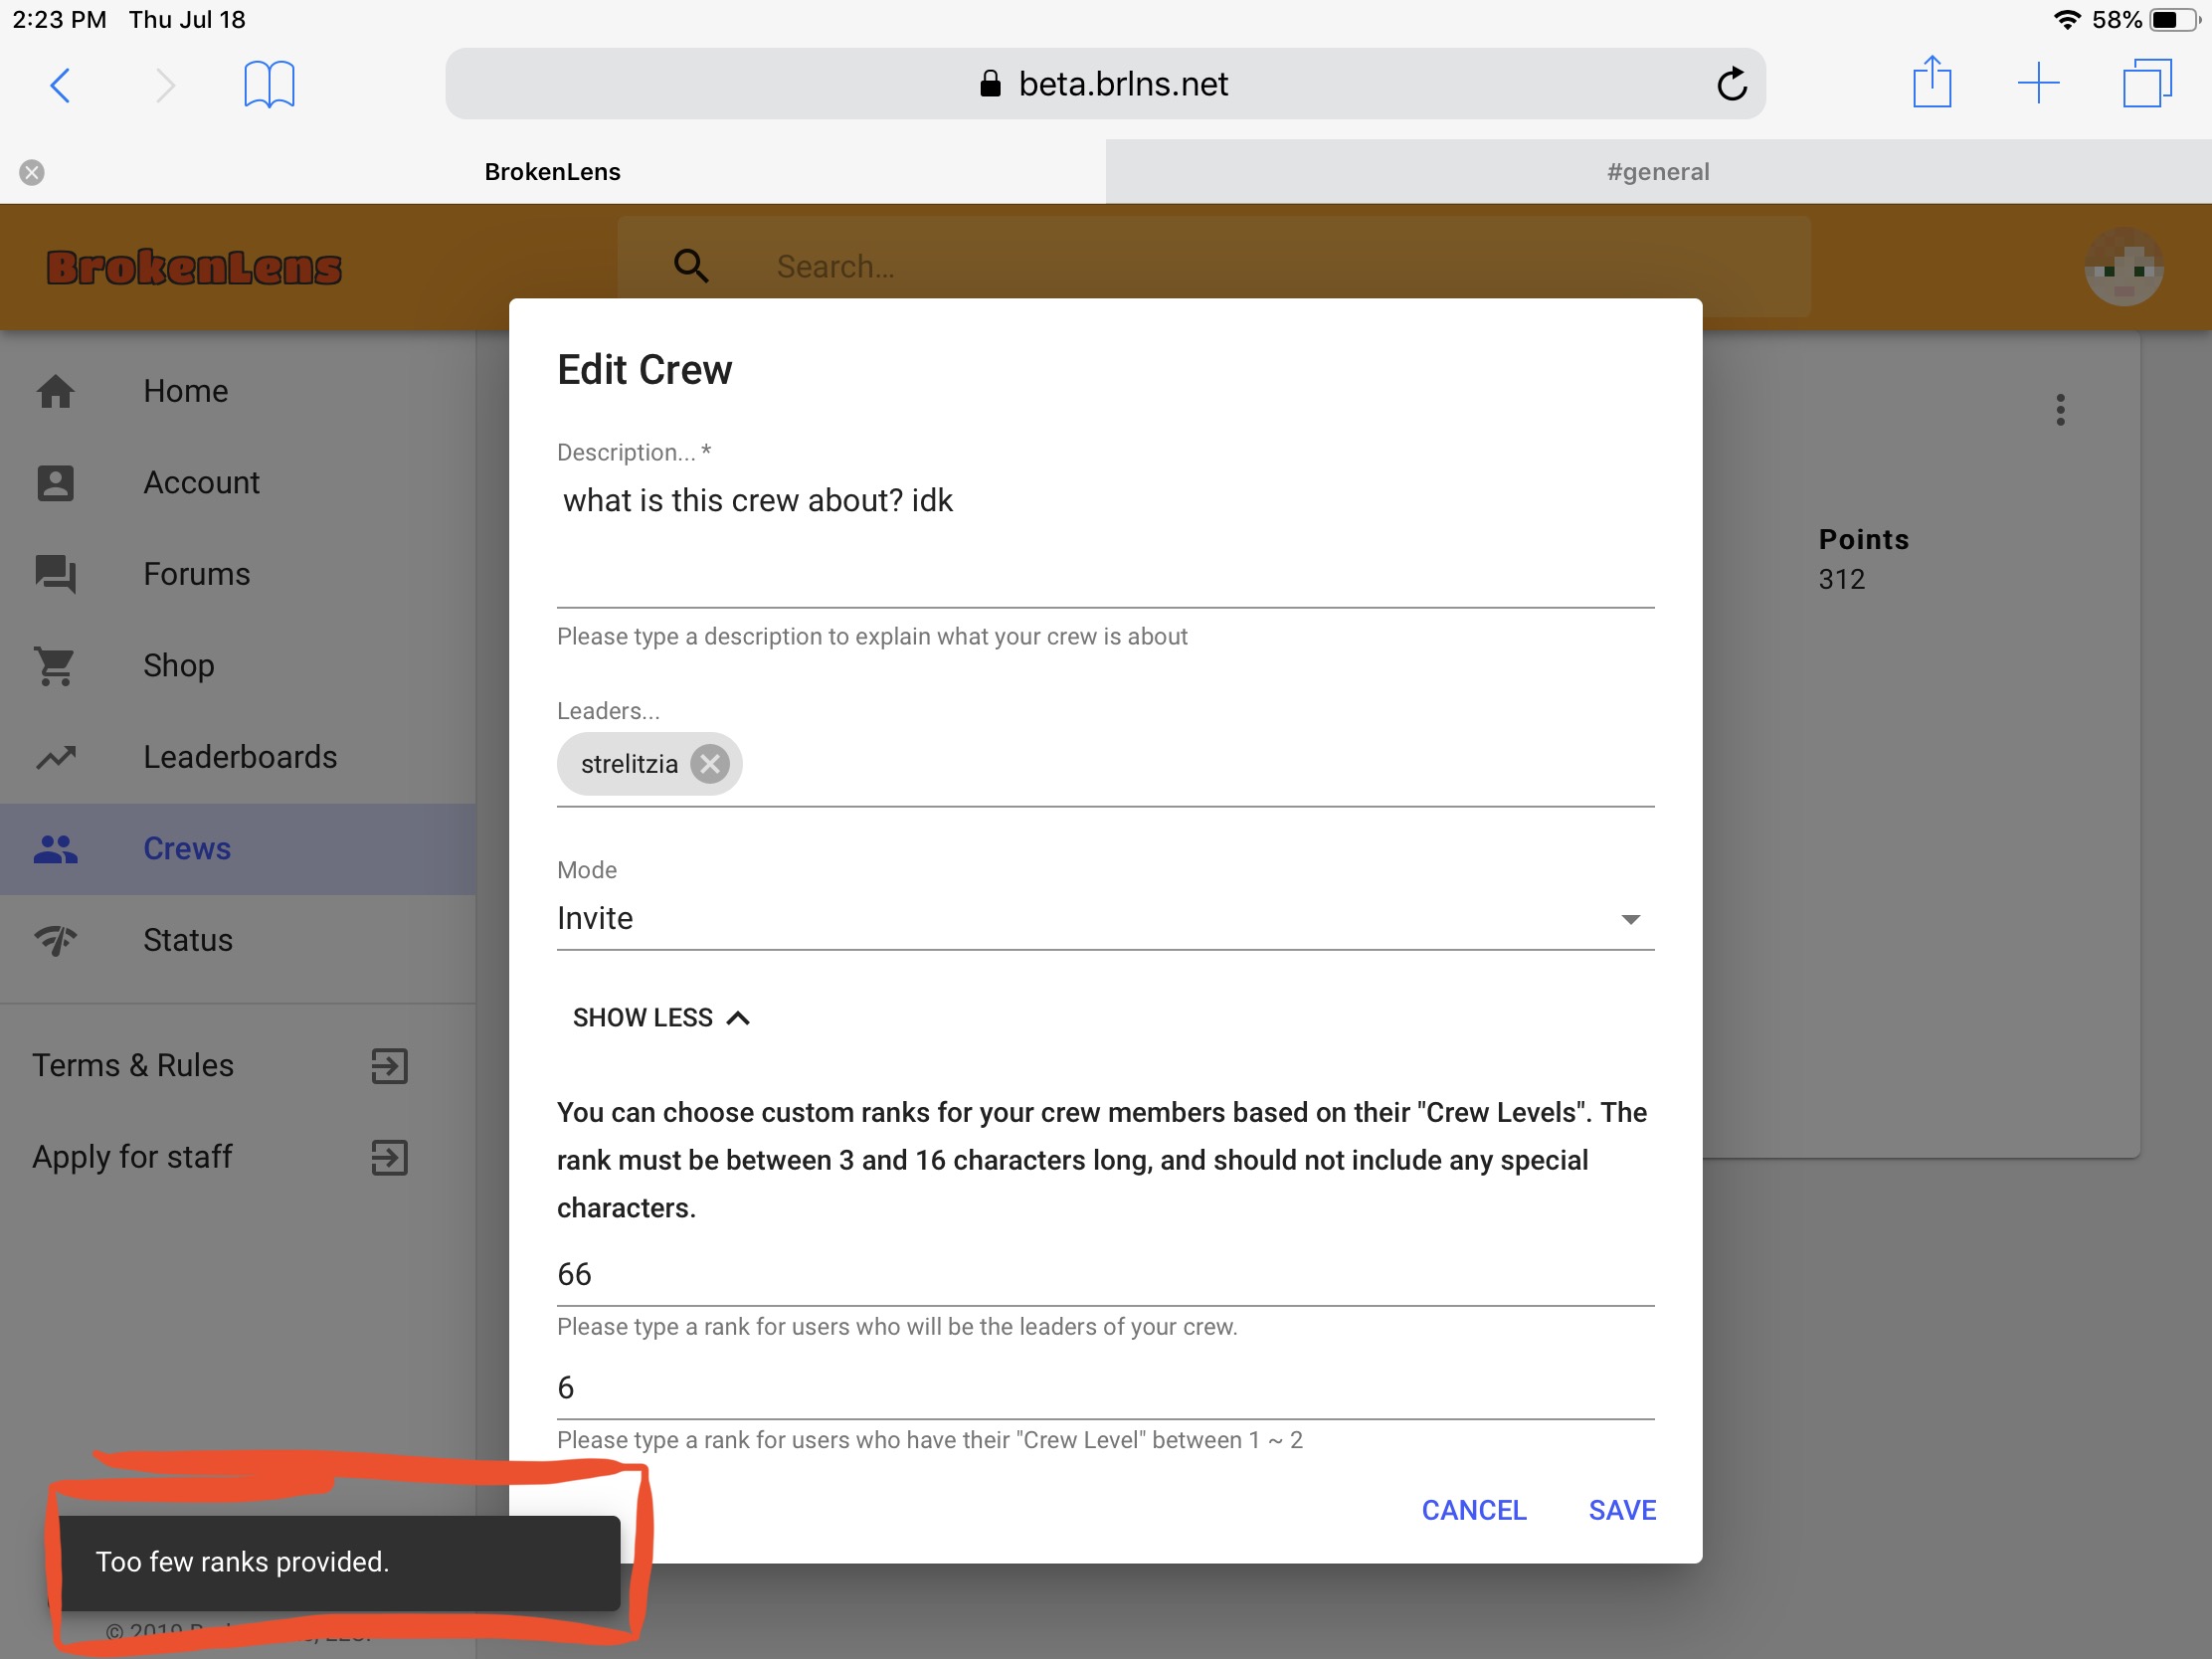Save the crew edits

(1622, 1510)
